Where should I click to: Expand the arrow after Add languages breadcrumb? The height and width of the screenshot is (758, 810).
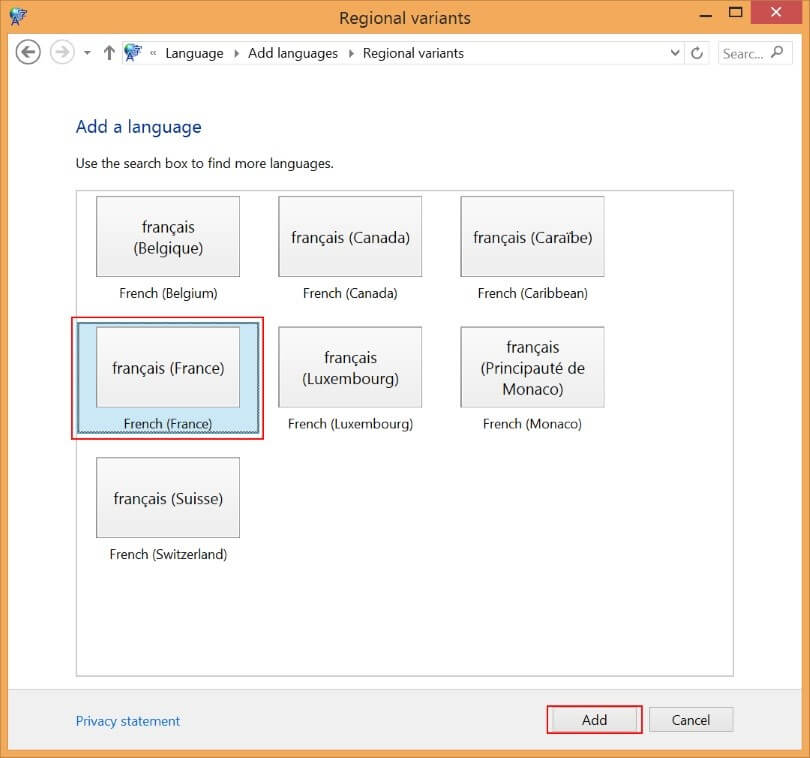click(x=351, y=53)
